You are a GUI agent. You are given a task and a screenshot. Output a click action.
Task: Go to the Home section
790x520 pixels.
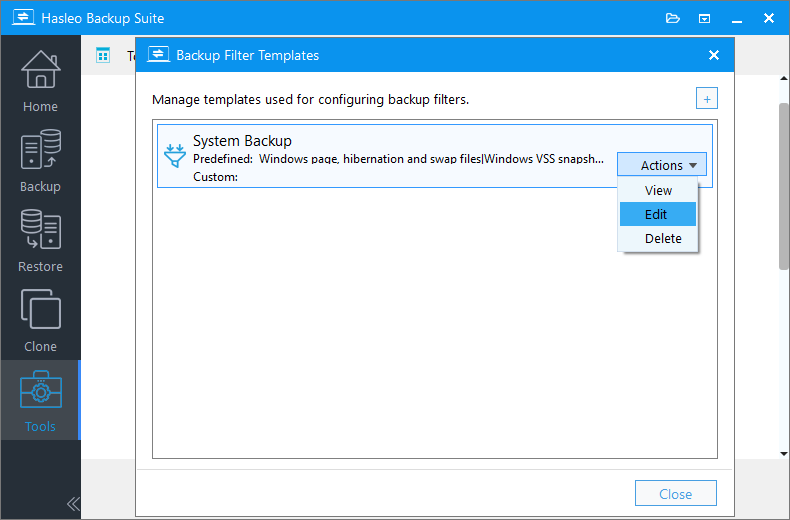click(40, 81)
